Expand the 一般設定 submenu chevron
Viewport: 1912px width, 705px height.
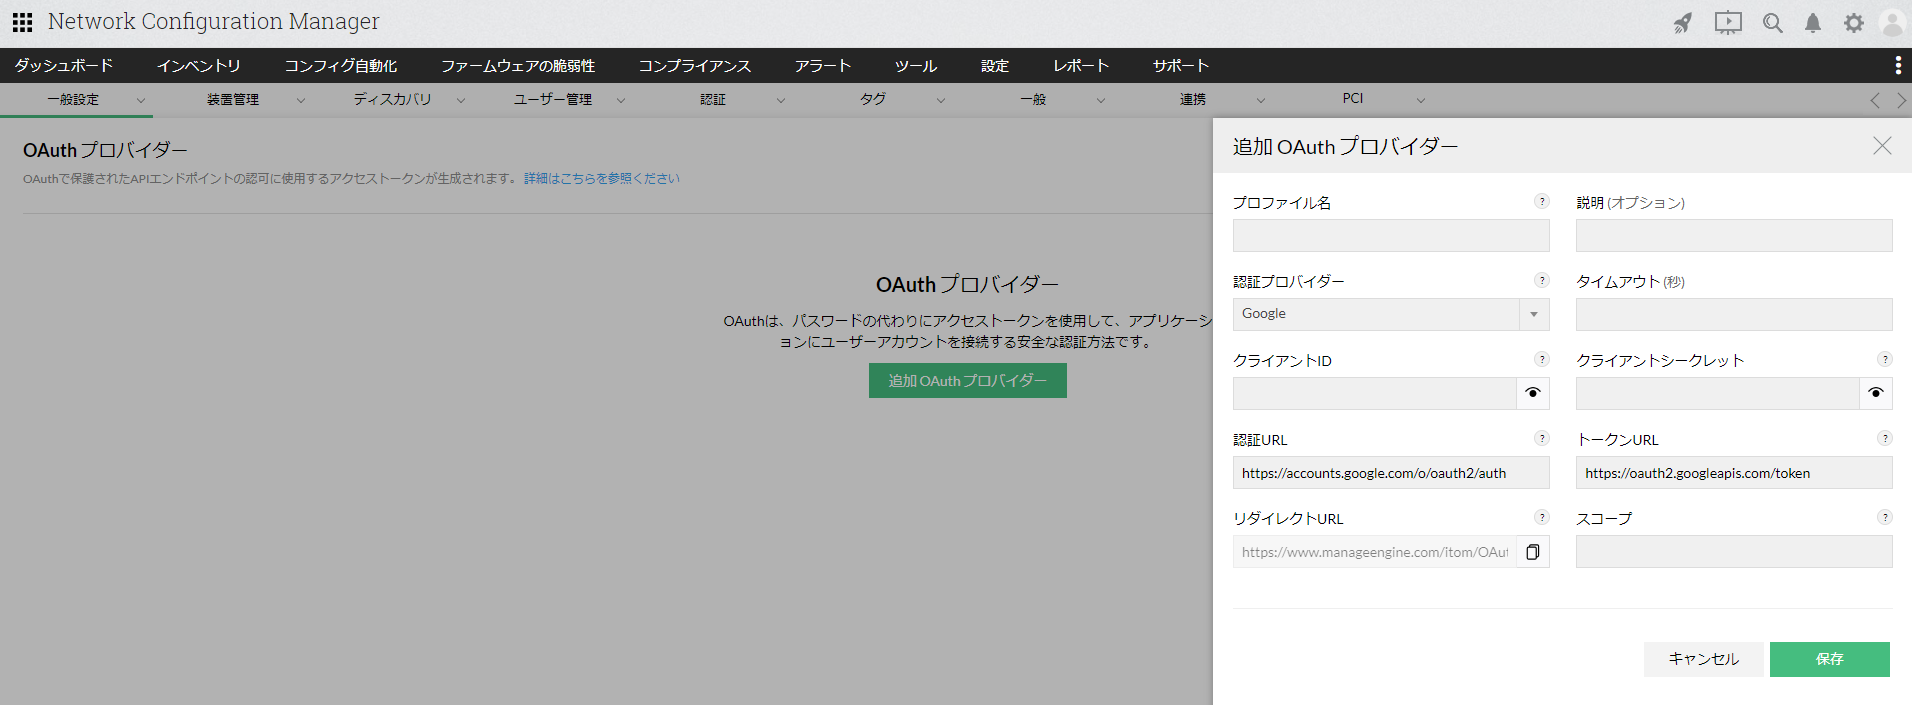coord(141,100)
